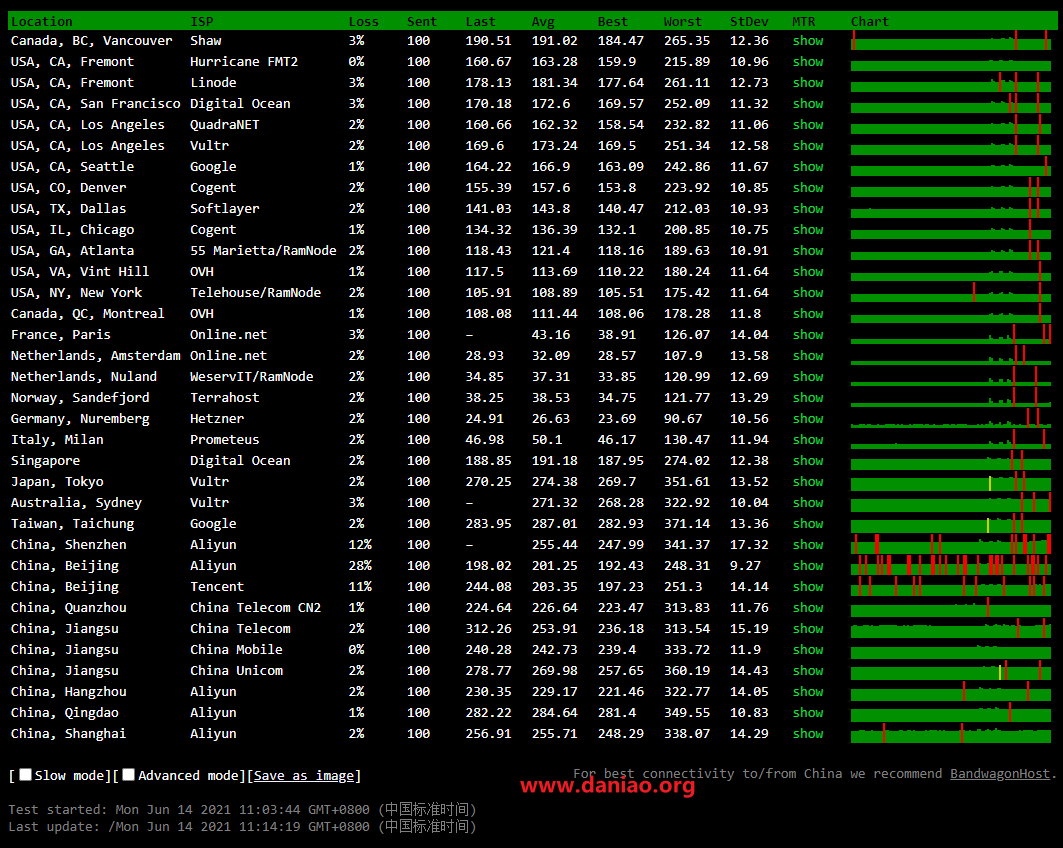
Task: Show MTR for Australia, Sydney Vultr
Action: click(x=808, y=503)
